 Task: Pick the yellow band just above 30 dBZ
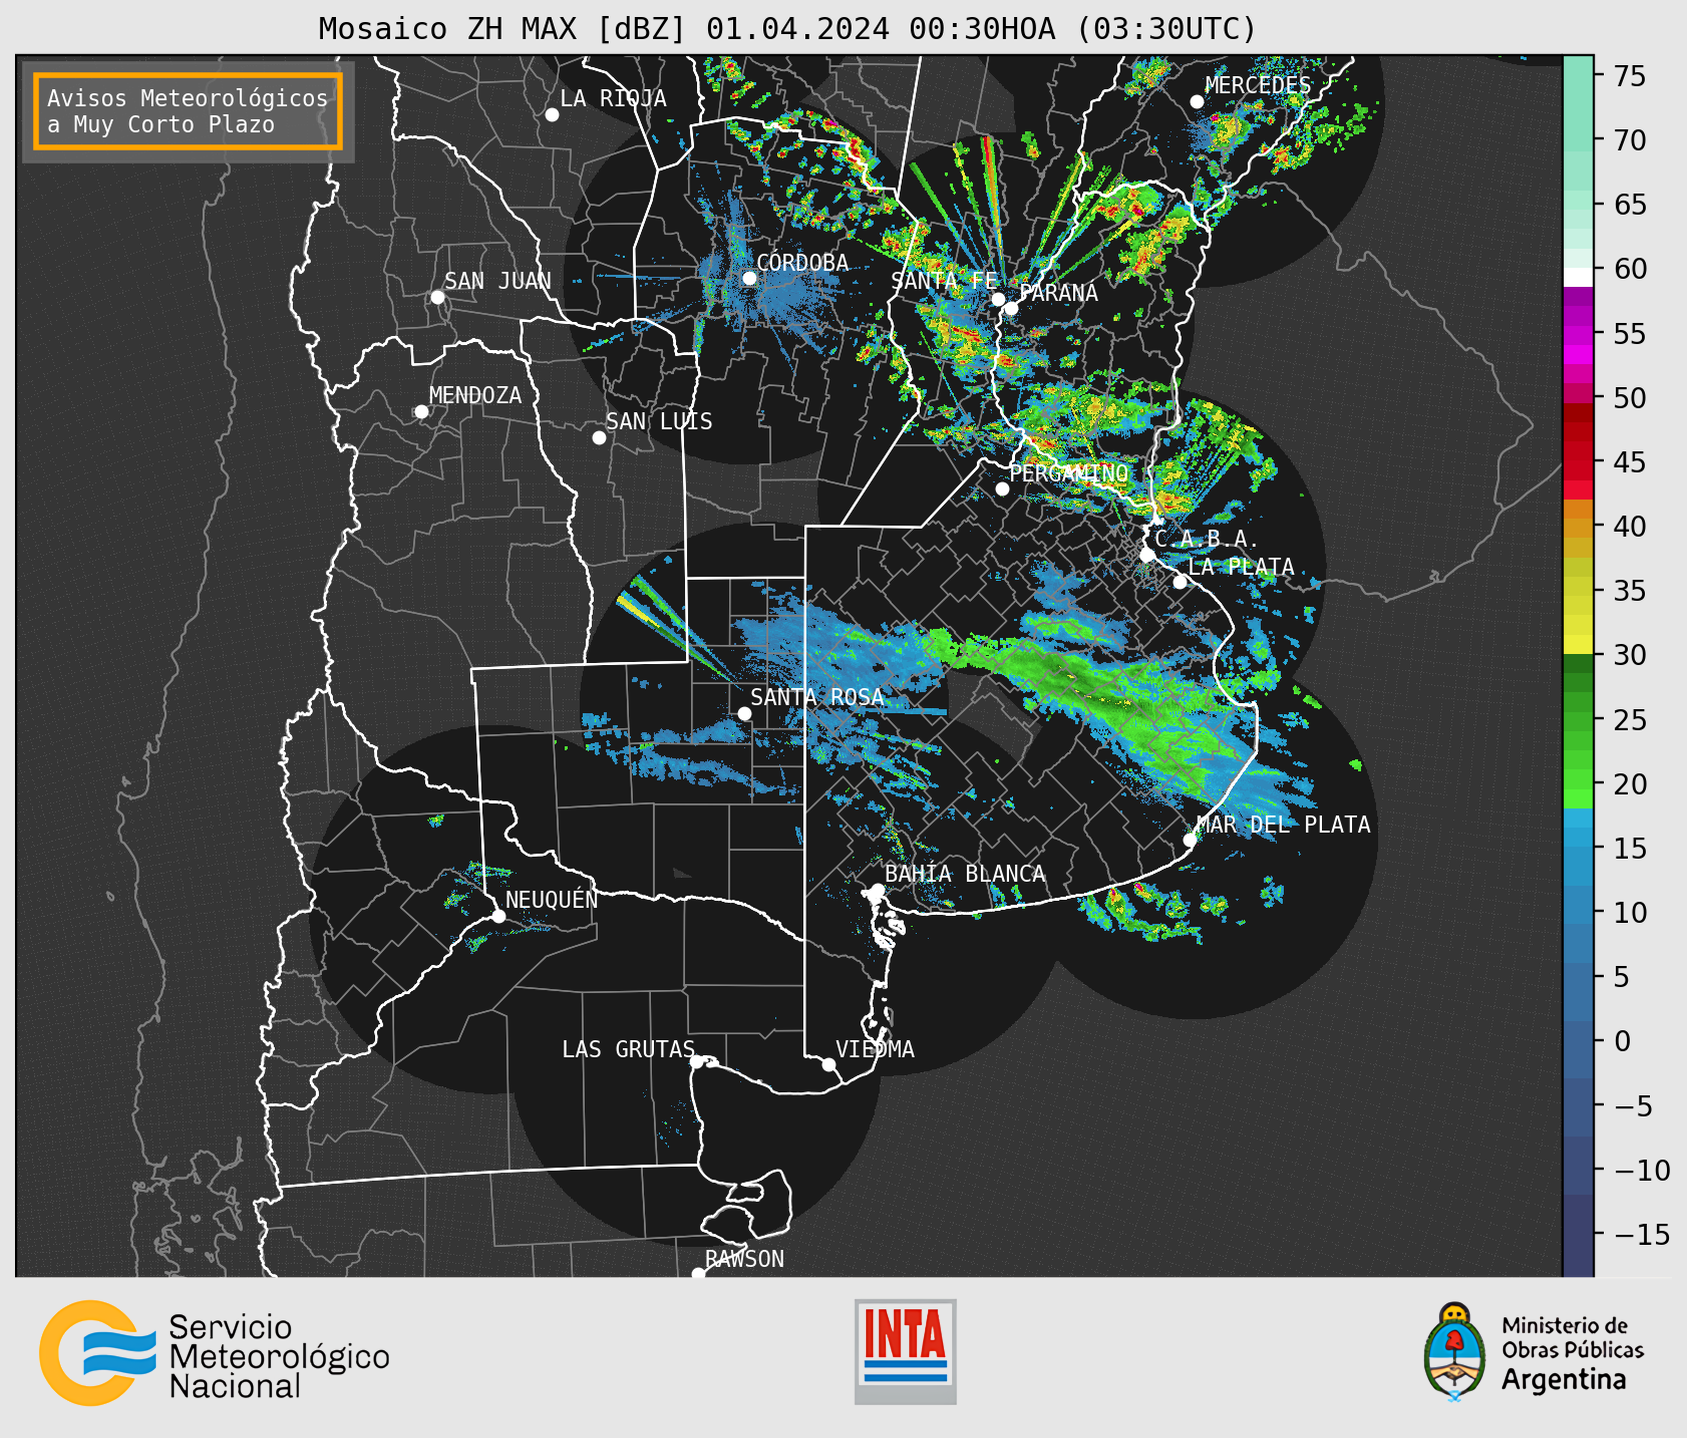point(1578,643)
